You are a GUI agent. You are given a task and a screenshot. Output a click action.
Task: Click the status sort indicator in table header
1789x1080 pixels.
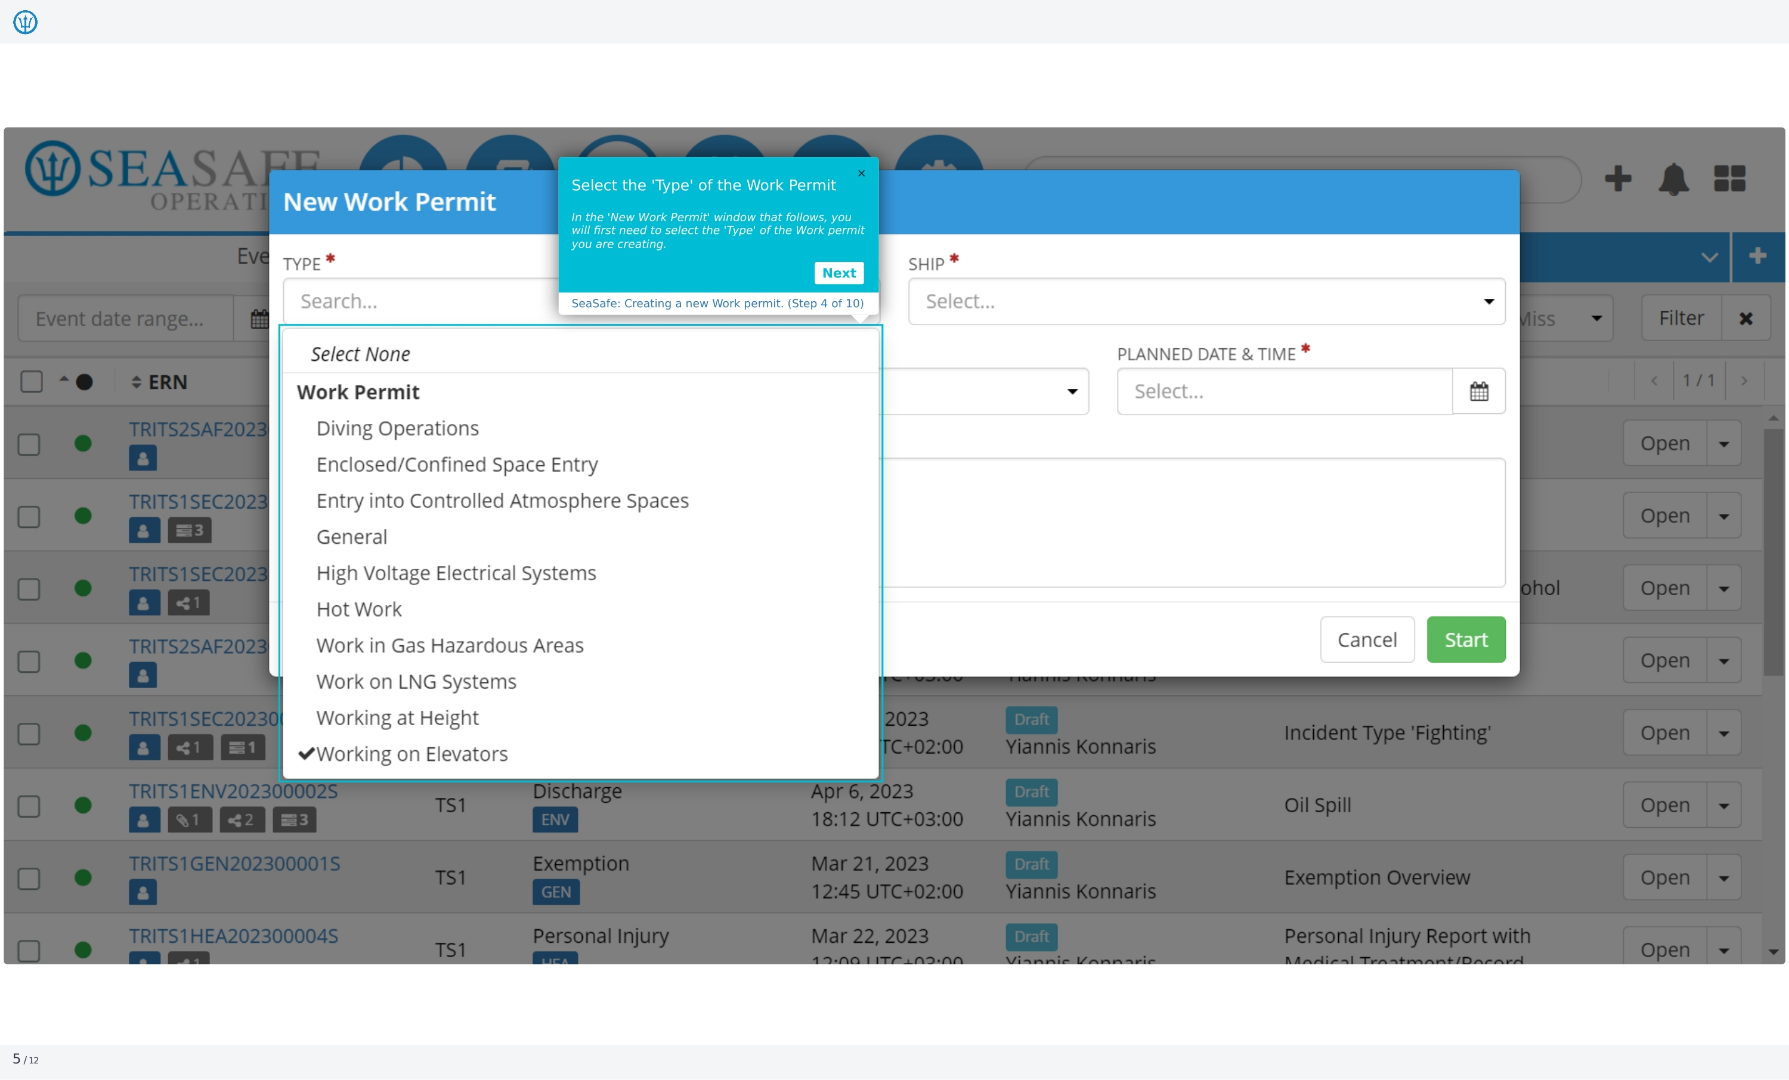point(76,382)
